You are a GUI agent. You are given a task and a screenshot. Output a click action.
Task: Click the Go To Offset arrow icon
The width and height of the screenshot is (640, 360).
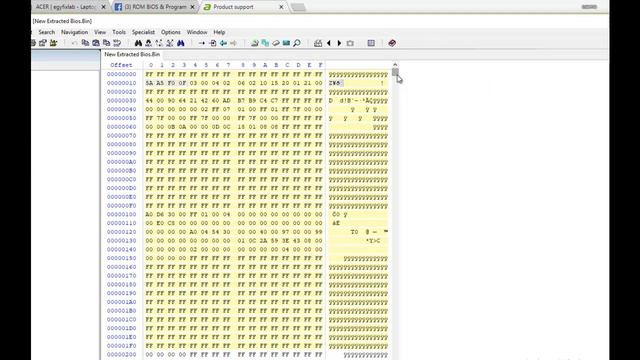[x=202, y=43]
